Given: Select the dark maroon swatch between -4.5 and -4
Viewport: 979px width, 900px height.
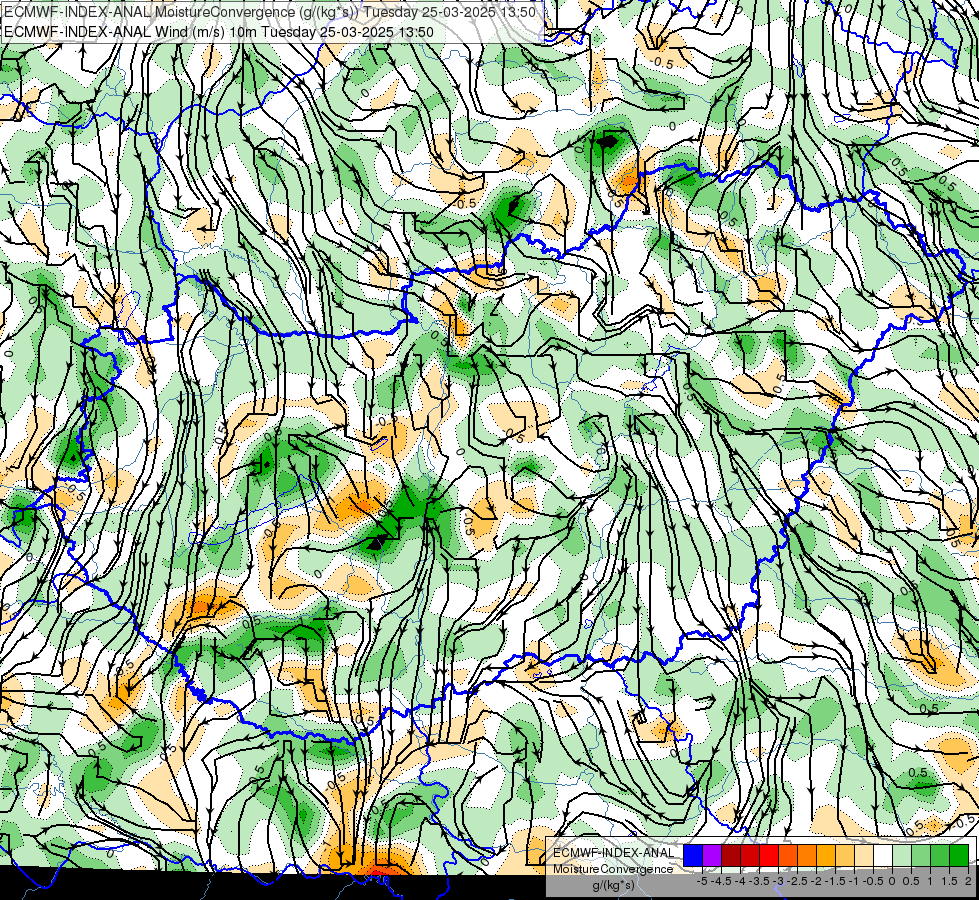Looking at the screenshot, I should click(731, 855).
